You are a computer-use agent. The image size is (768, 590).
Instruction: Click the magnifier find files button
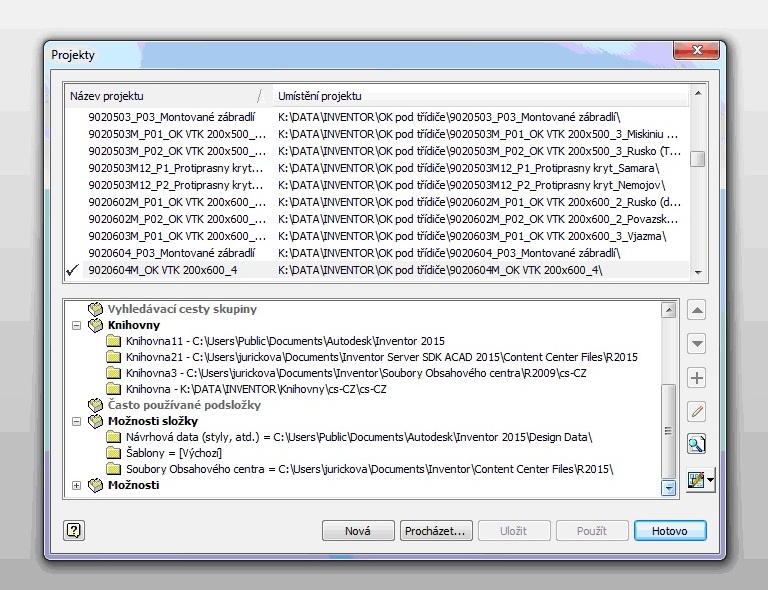click(696, 445)
